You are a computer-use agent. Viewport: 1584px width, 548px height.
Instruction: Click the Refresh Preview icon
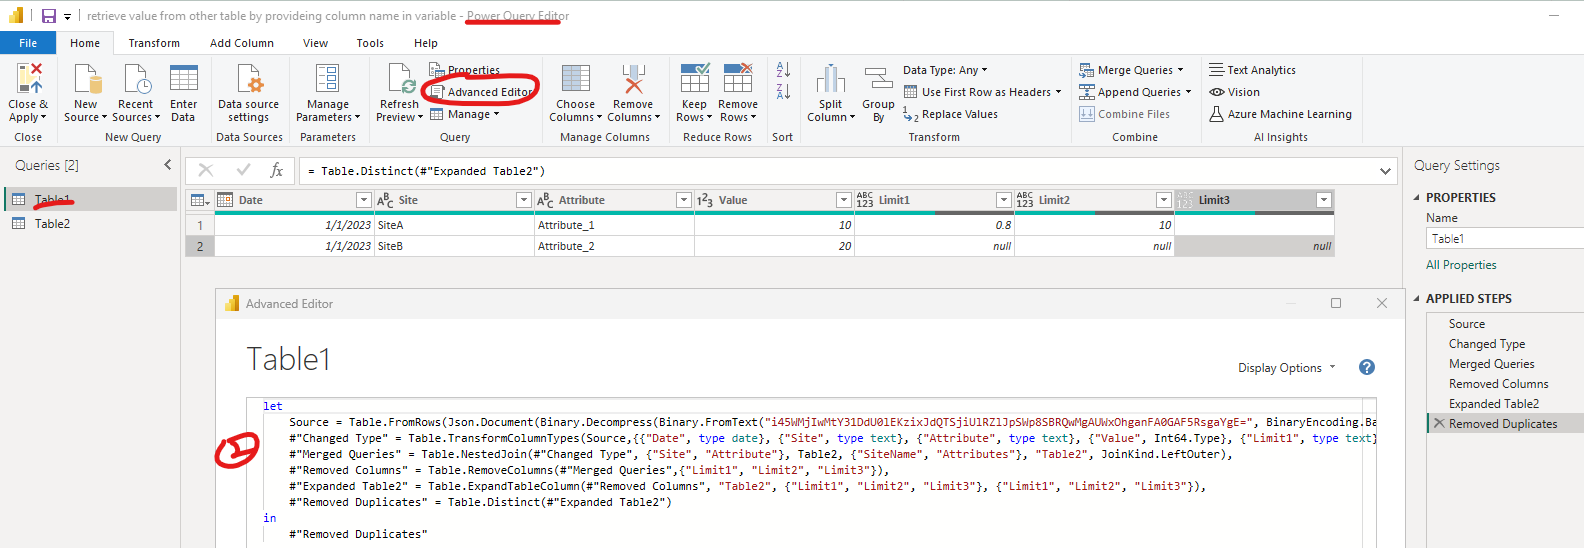[x=400, y=79]
